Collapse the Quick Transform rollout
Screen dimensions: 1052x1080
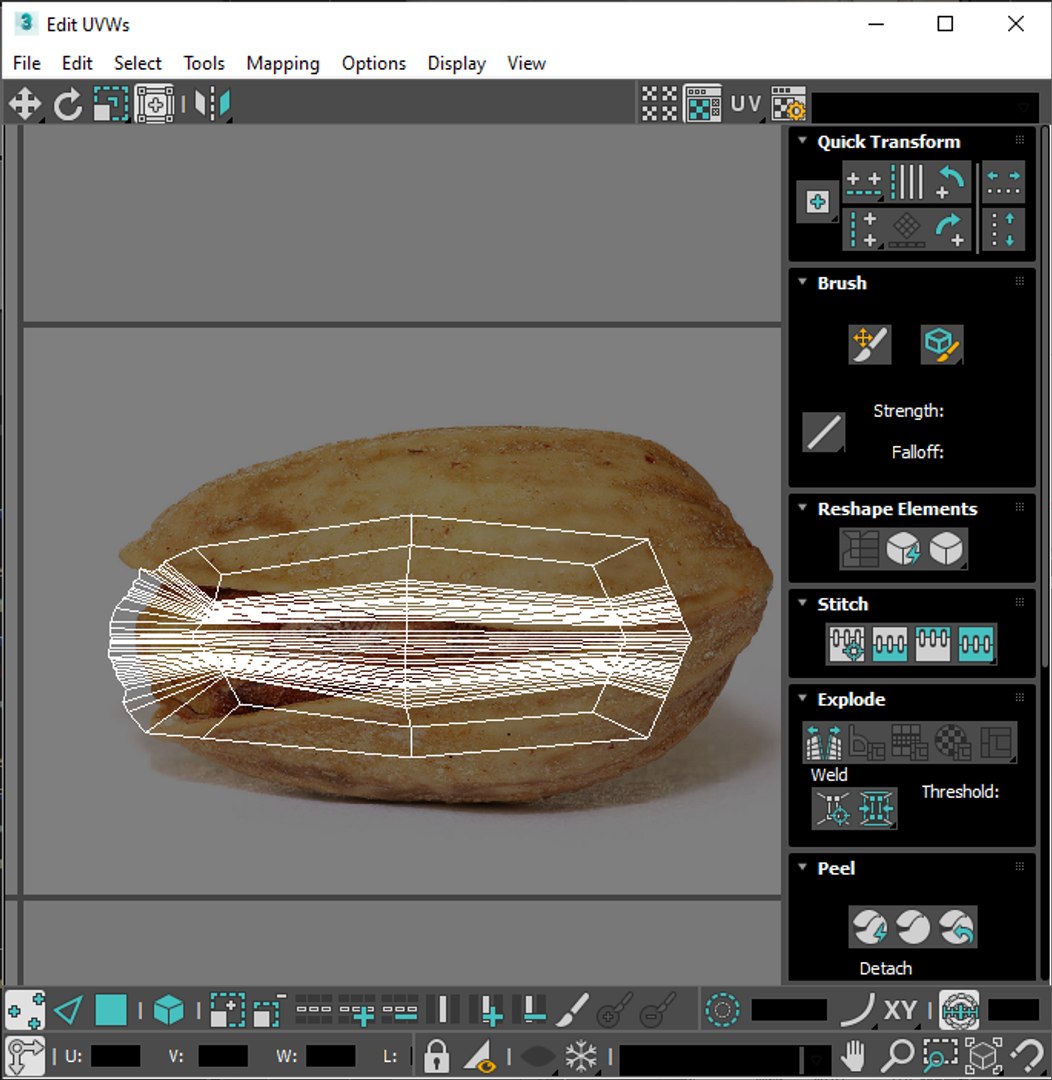803,140
